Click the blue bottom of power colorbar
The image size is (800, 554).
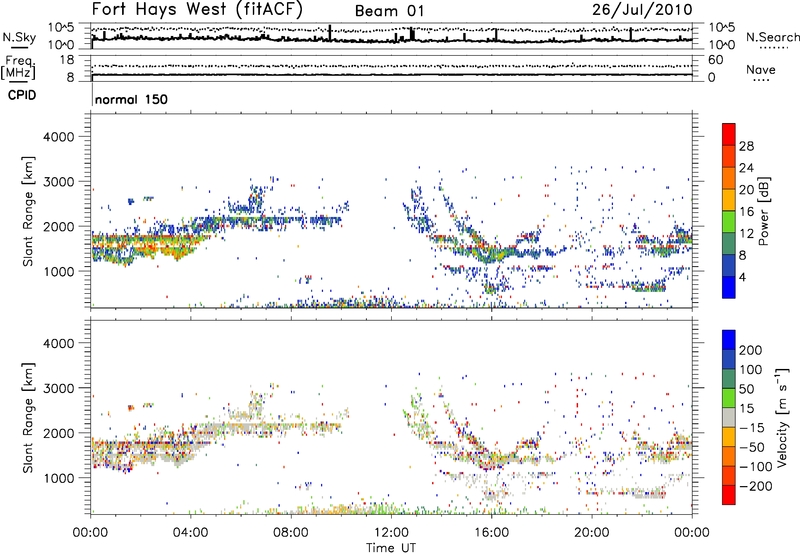coord(729,287)
